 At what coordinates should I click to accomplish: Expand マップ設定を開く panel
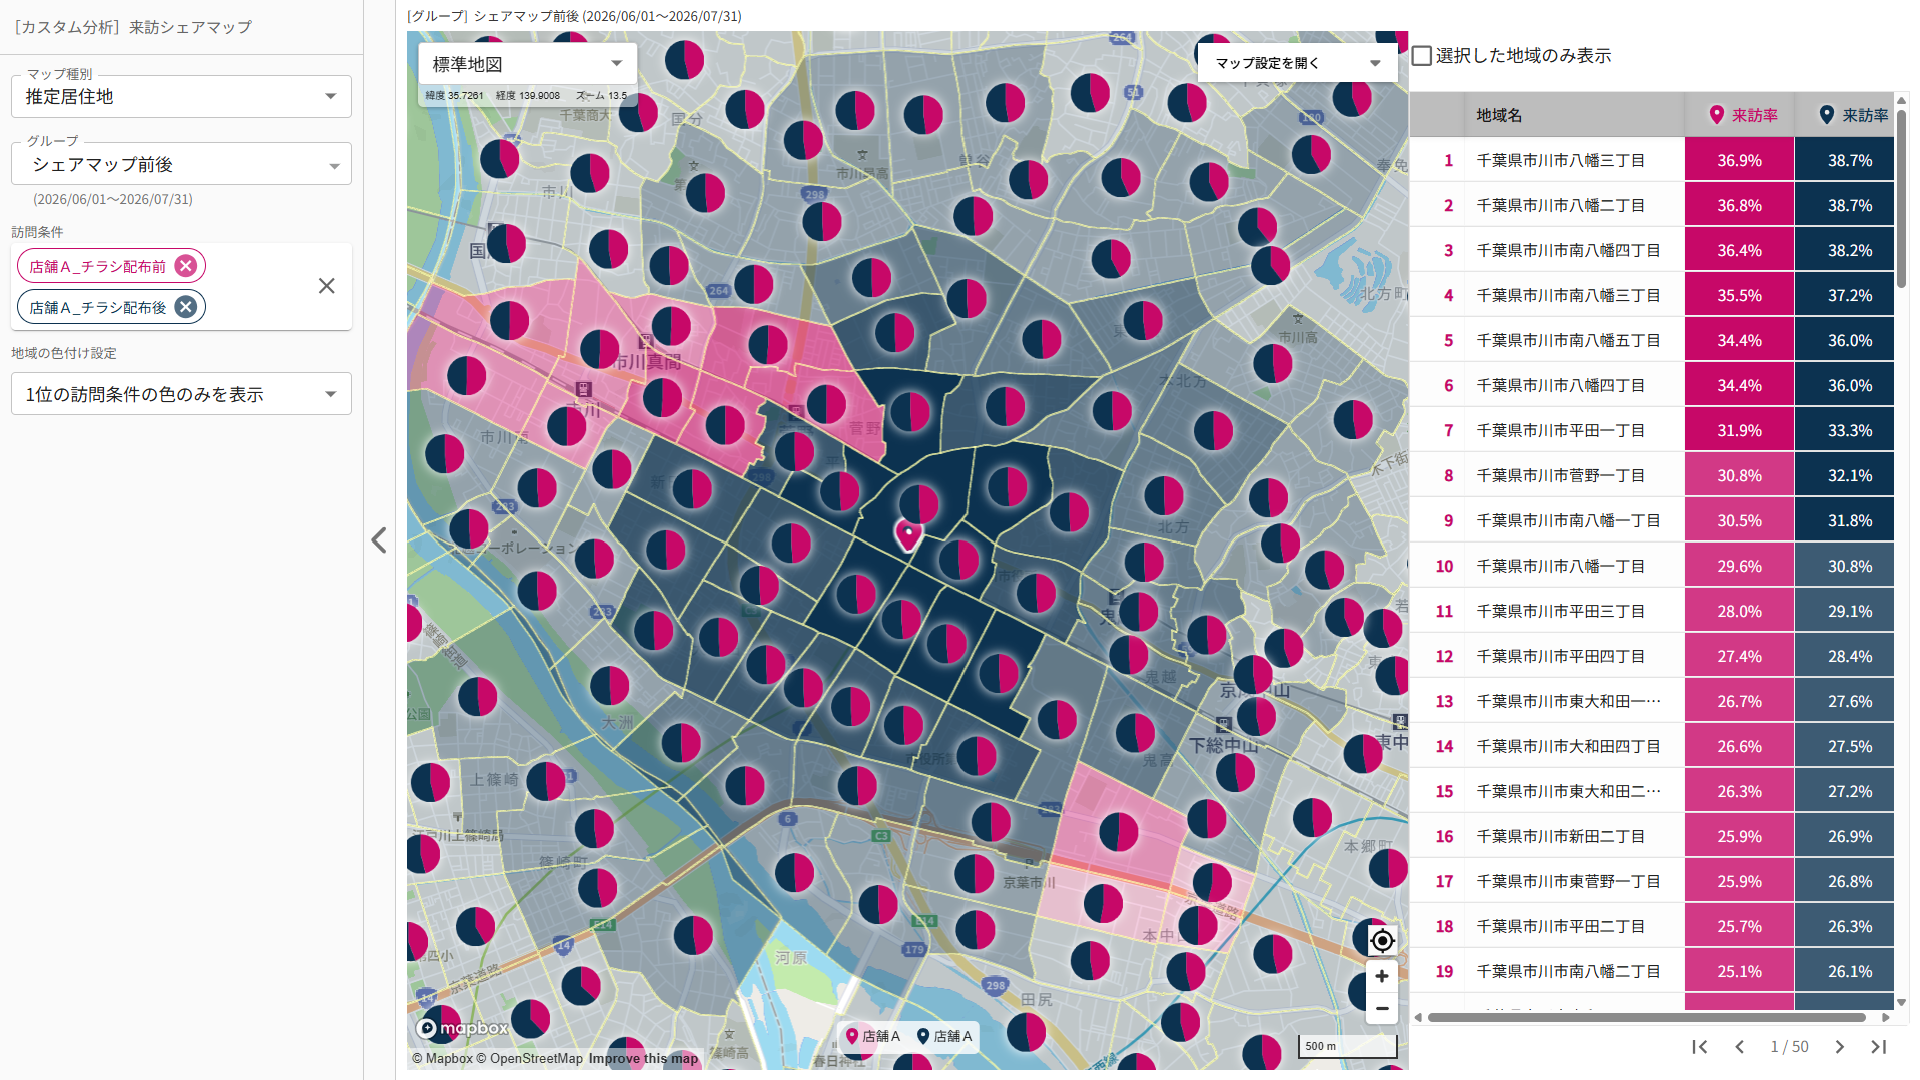[x=1297, y=63]
